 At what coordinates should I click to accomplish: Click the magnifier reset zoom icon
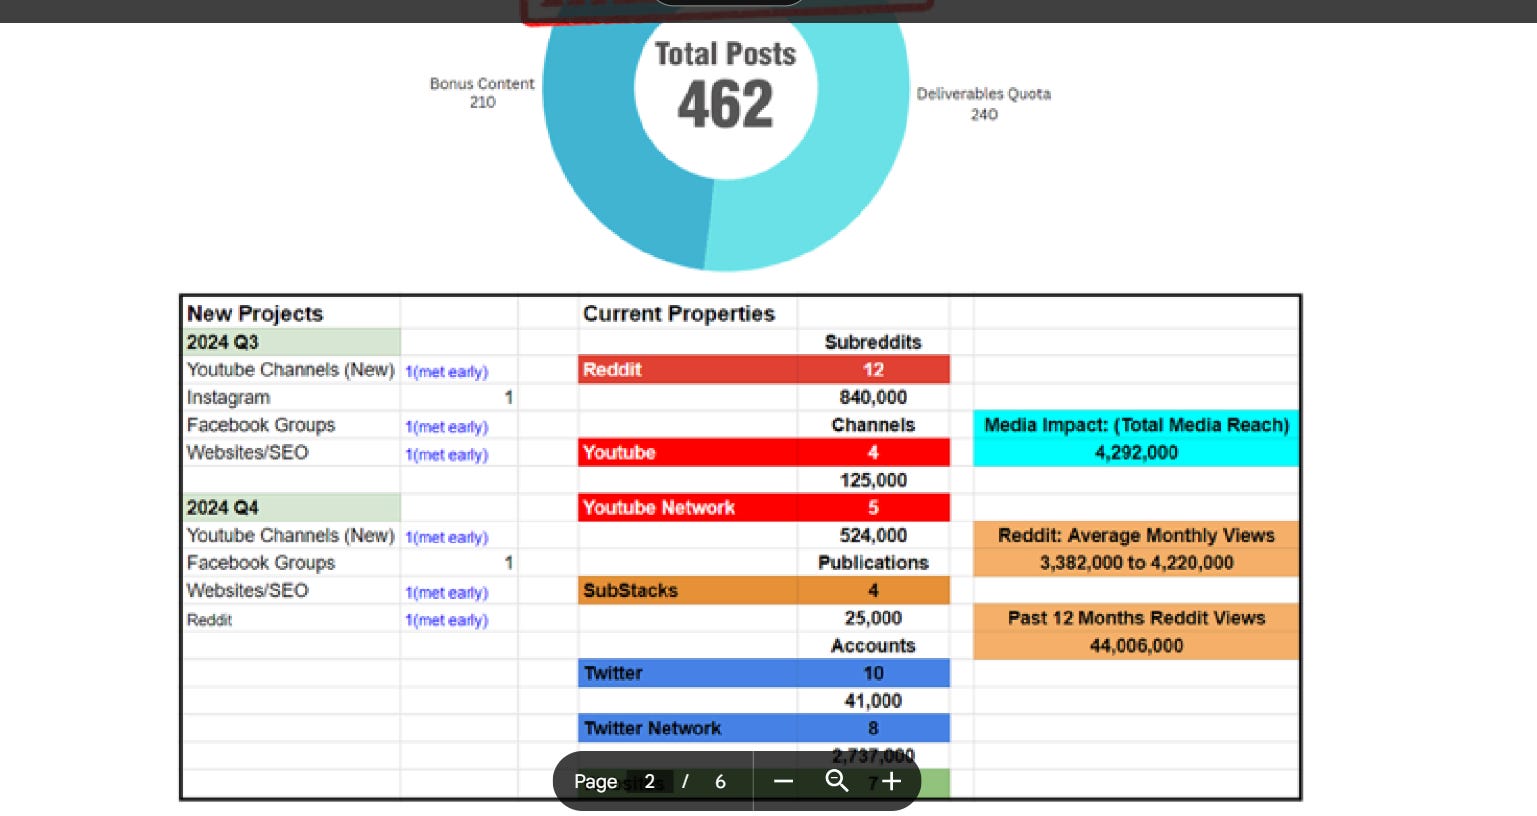(x=837, y=781)
